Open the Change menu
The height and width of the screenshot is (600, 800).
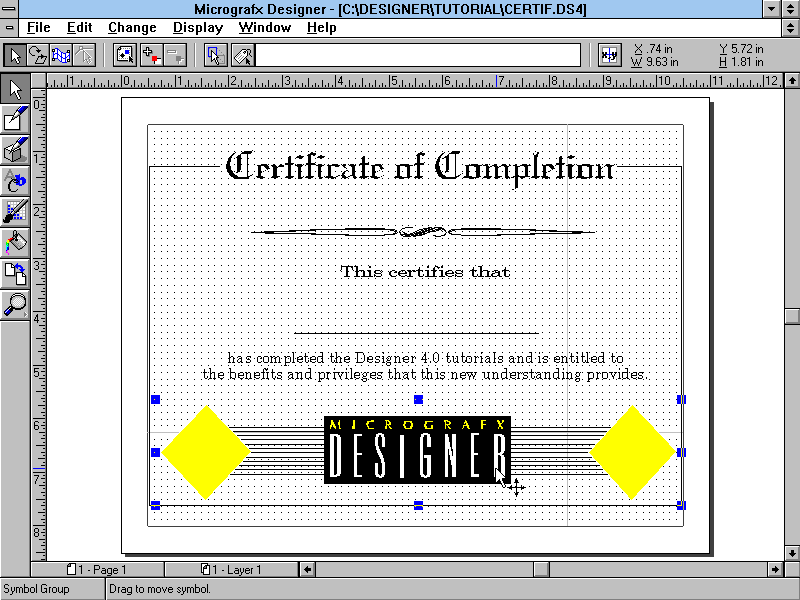tap(132, 28)
